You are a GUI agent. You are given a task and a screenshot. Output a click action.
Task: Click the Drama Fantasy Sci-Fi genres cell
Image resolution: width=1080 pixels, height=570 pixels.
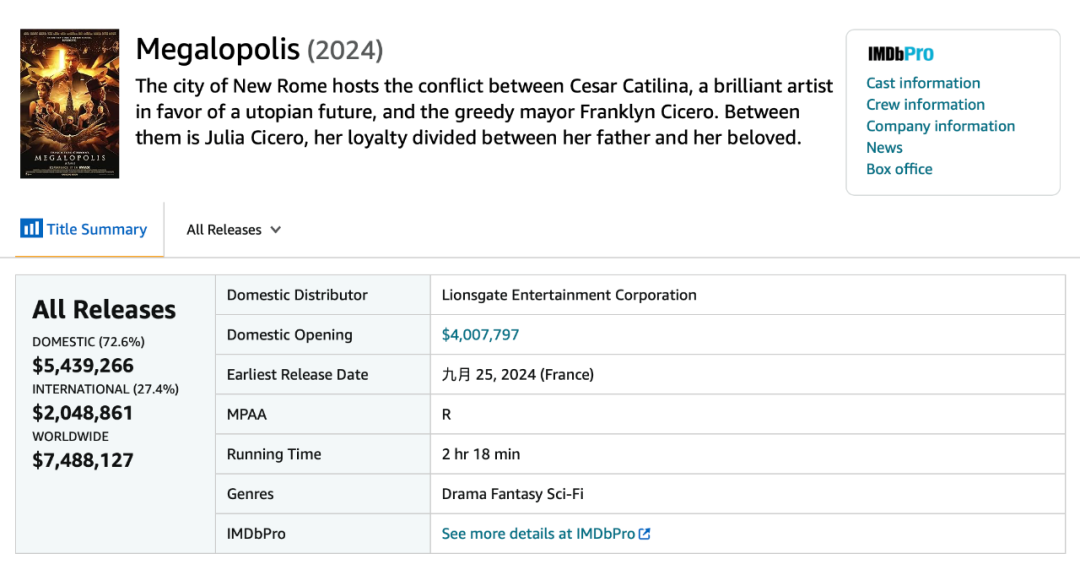(513, 494)
